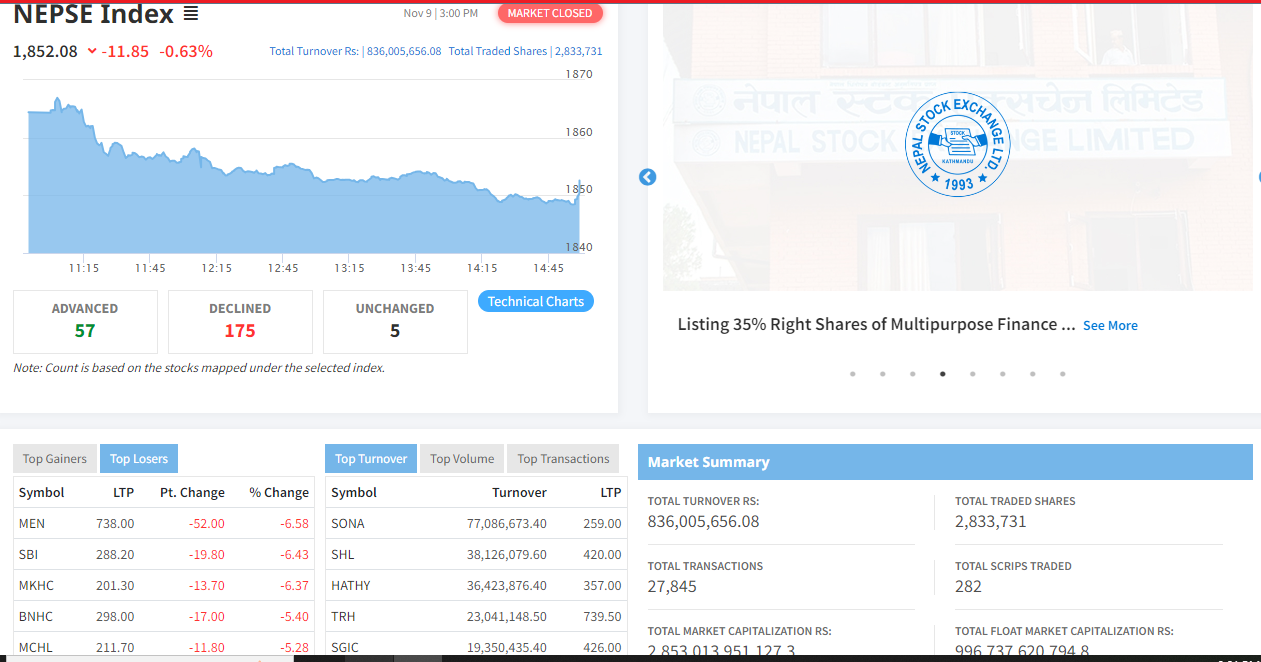Select the seventh carousel dot indicator
This screenshot has width=1261, height=662.
tap(1032, 374)
